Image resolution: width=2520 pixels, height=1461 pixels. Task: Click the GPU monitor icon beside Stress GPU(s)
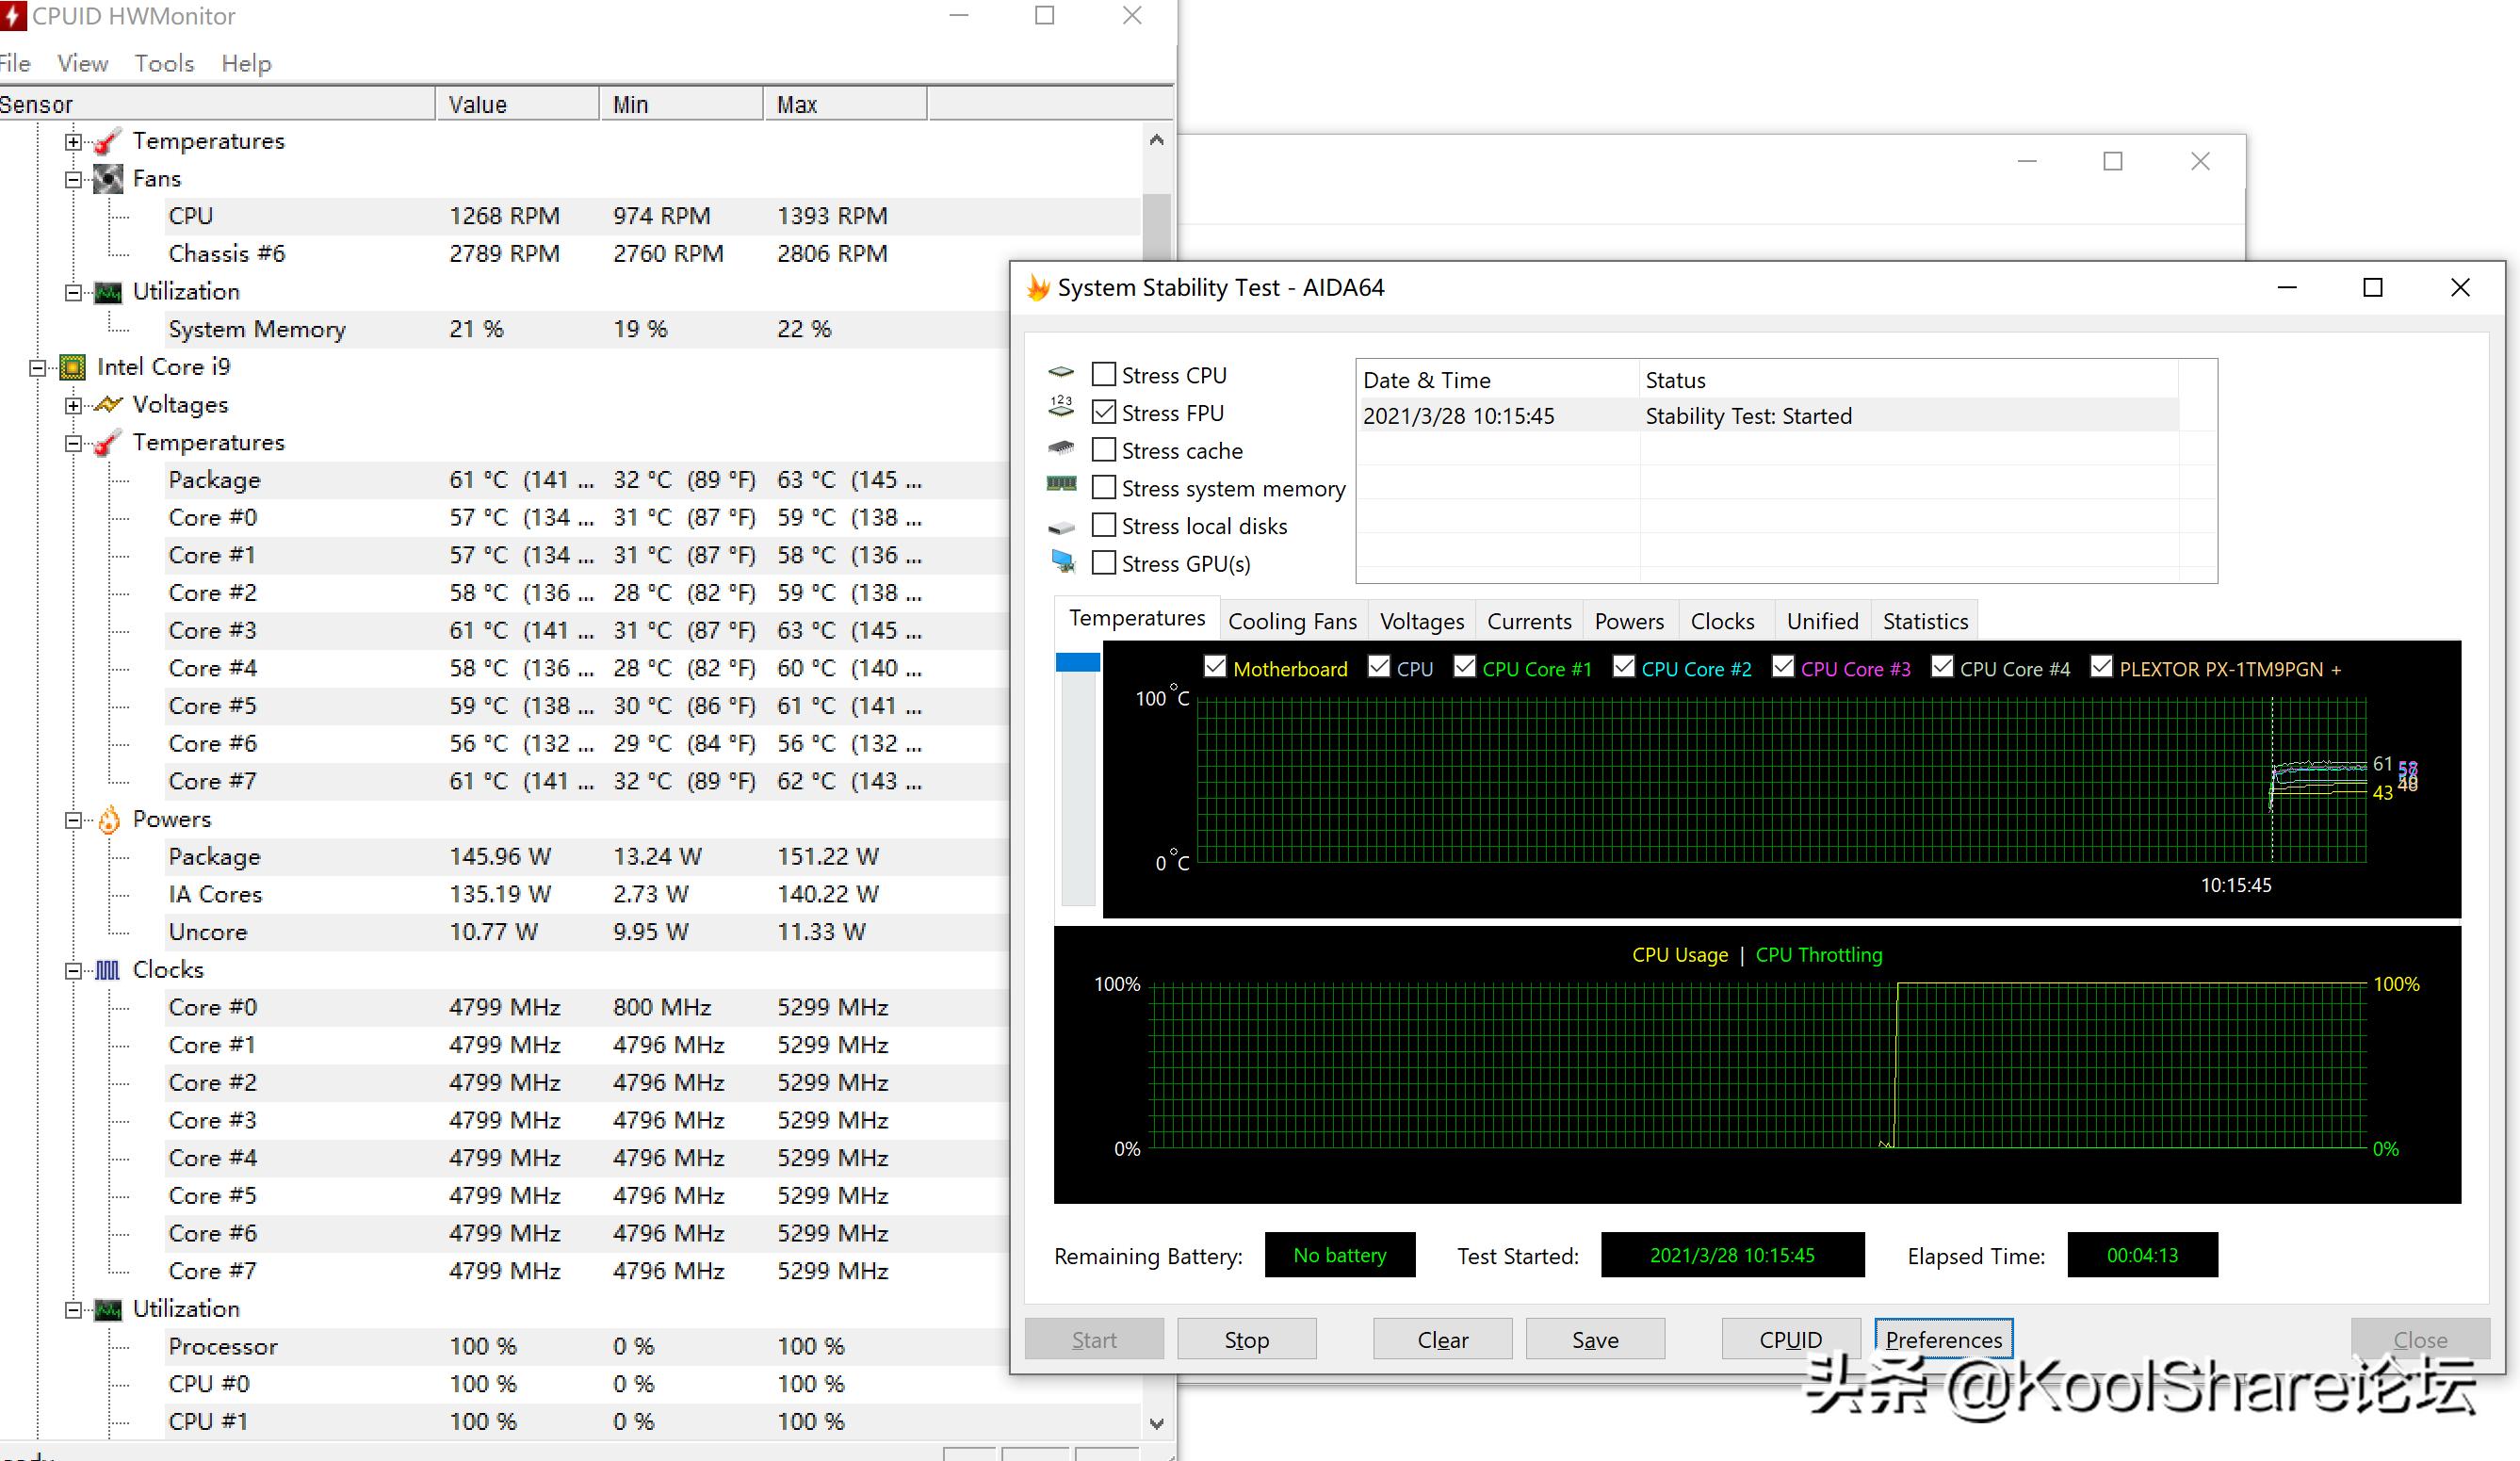tap(1062, 561)
